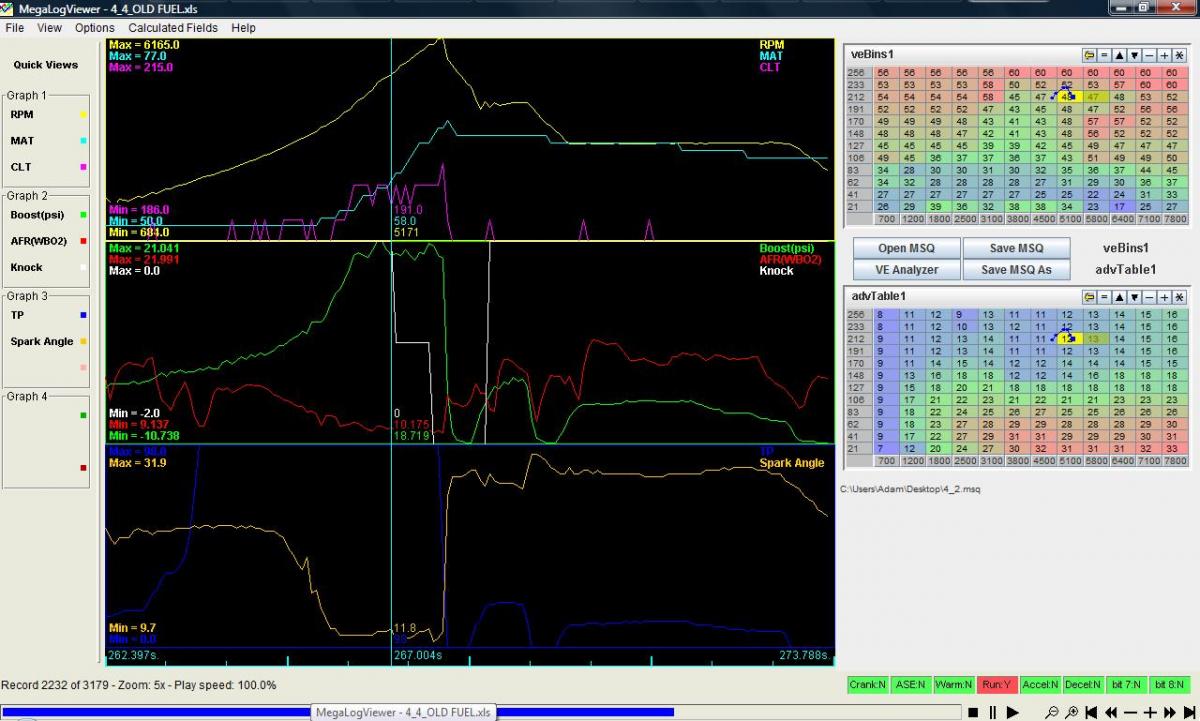Click the yellow undo arrow on veBins1 table
This screenshot has height=721, width=1200.
1088,55
